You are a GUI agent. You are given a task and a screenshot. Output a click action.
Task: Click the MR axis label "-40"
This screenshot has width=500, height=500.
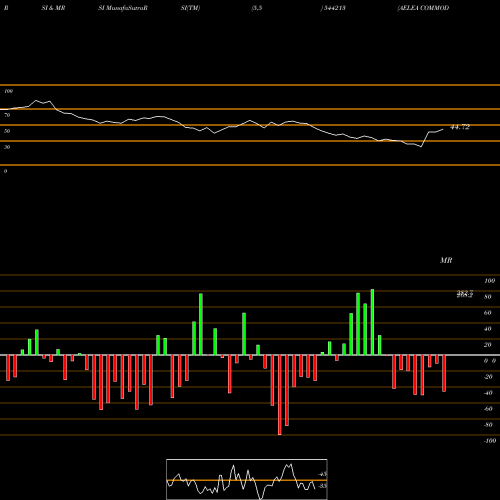[488, 393]
